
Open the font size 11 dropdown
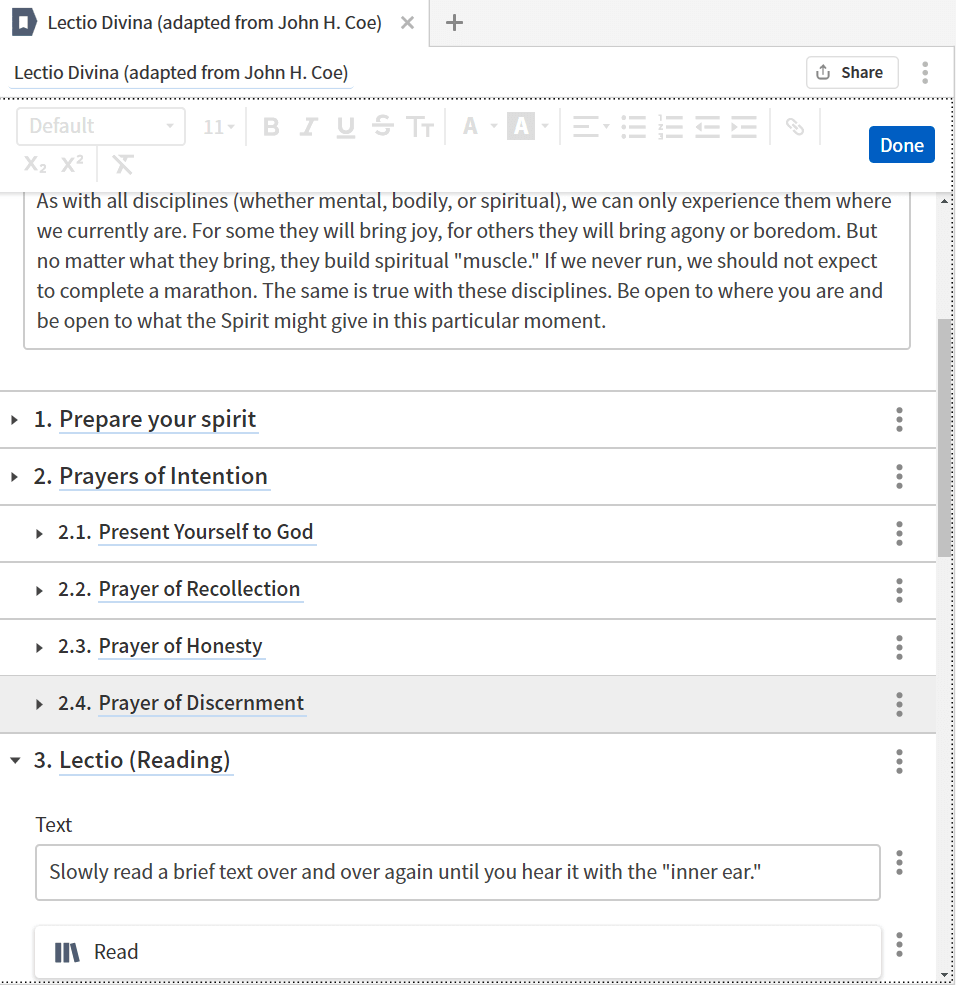(x=219, y=127)
